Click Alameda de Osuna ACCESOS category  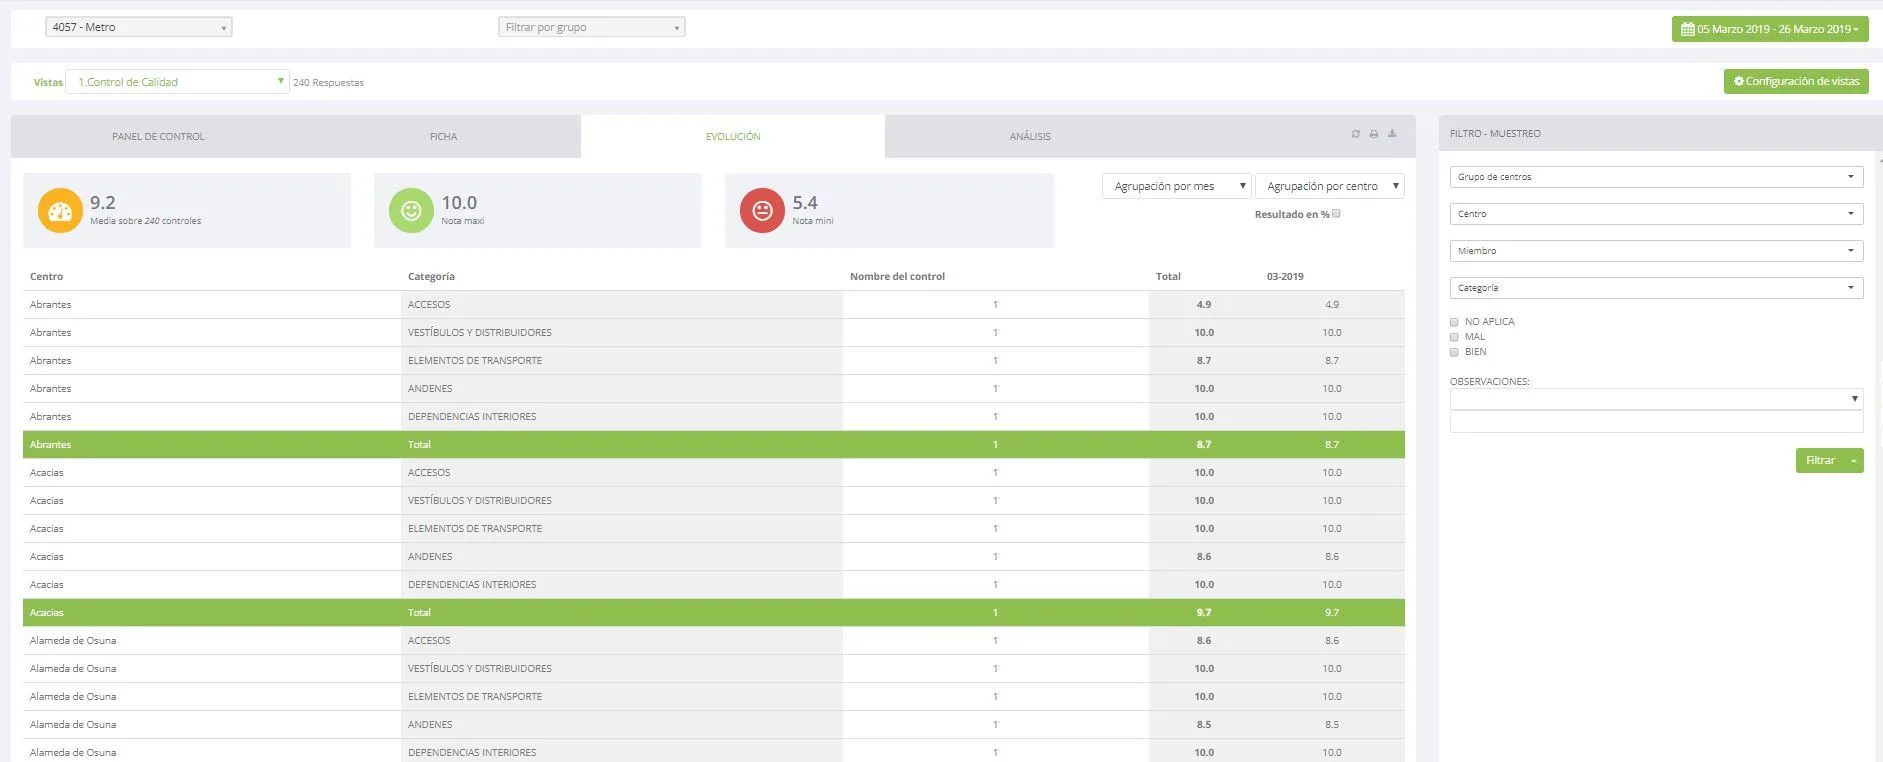tap(429, 640)
